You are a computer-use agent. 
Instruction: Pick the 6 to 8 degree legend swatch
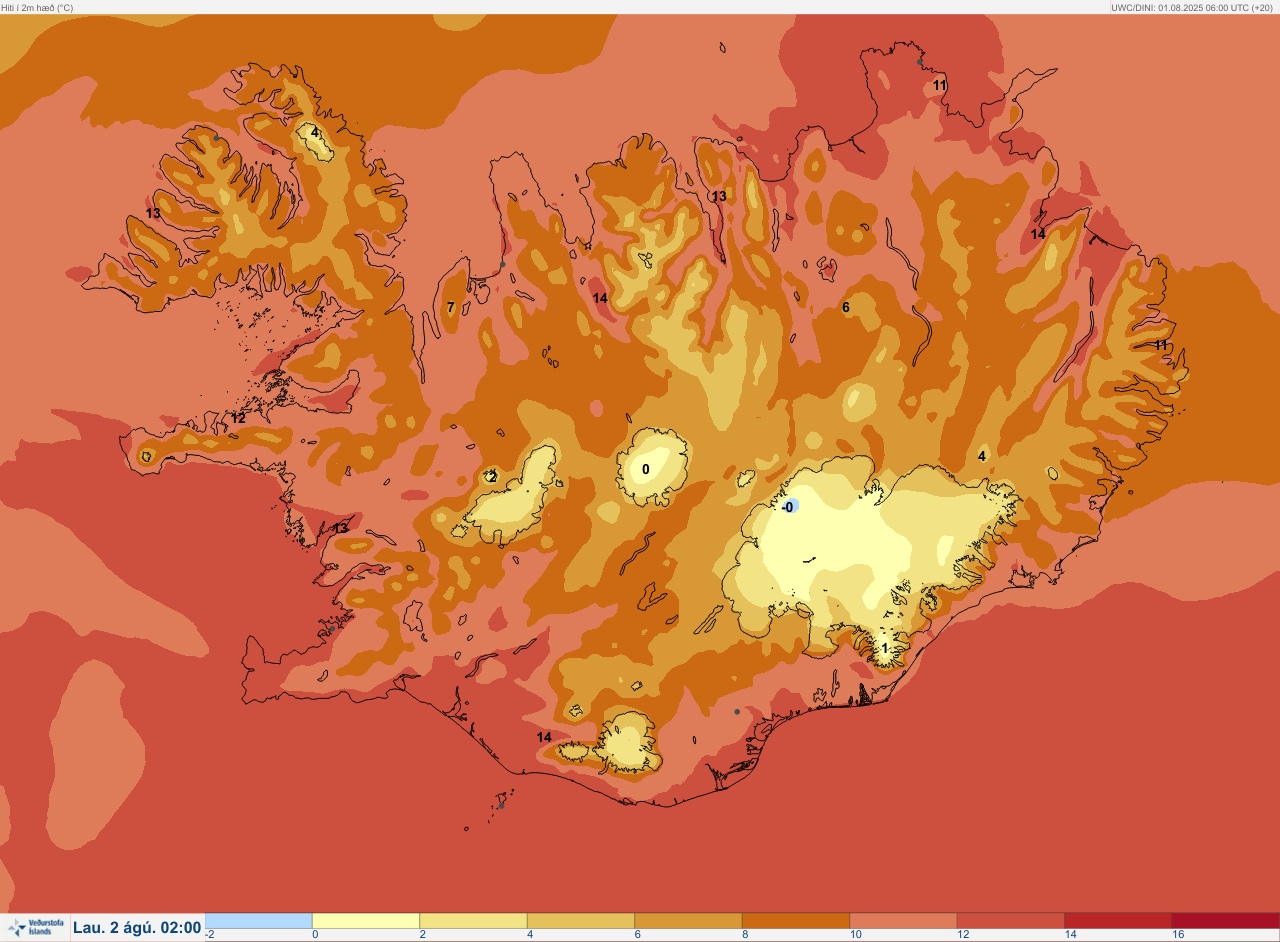(688, 920)
